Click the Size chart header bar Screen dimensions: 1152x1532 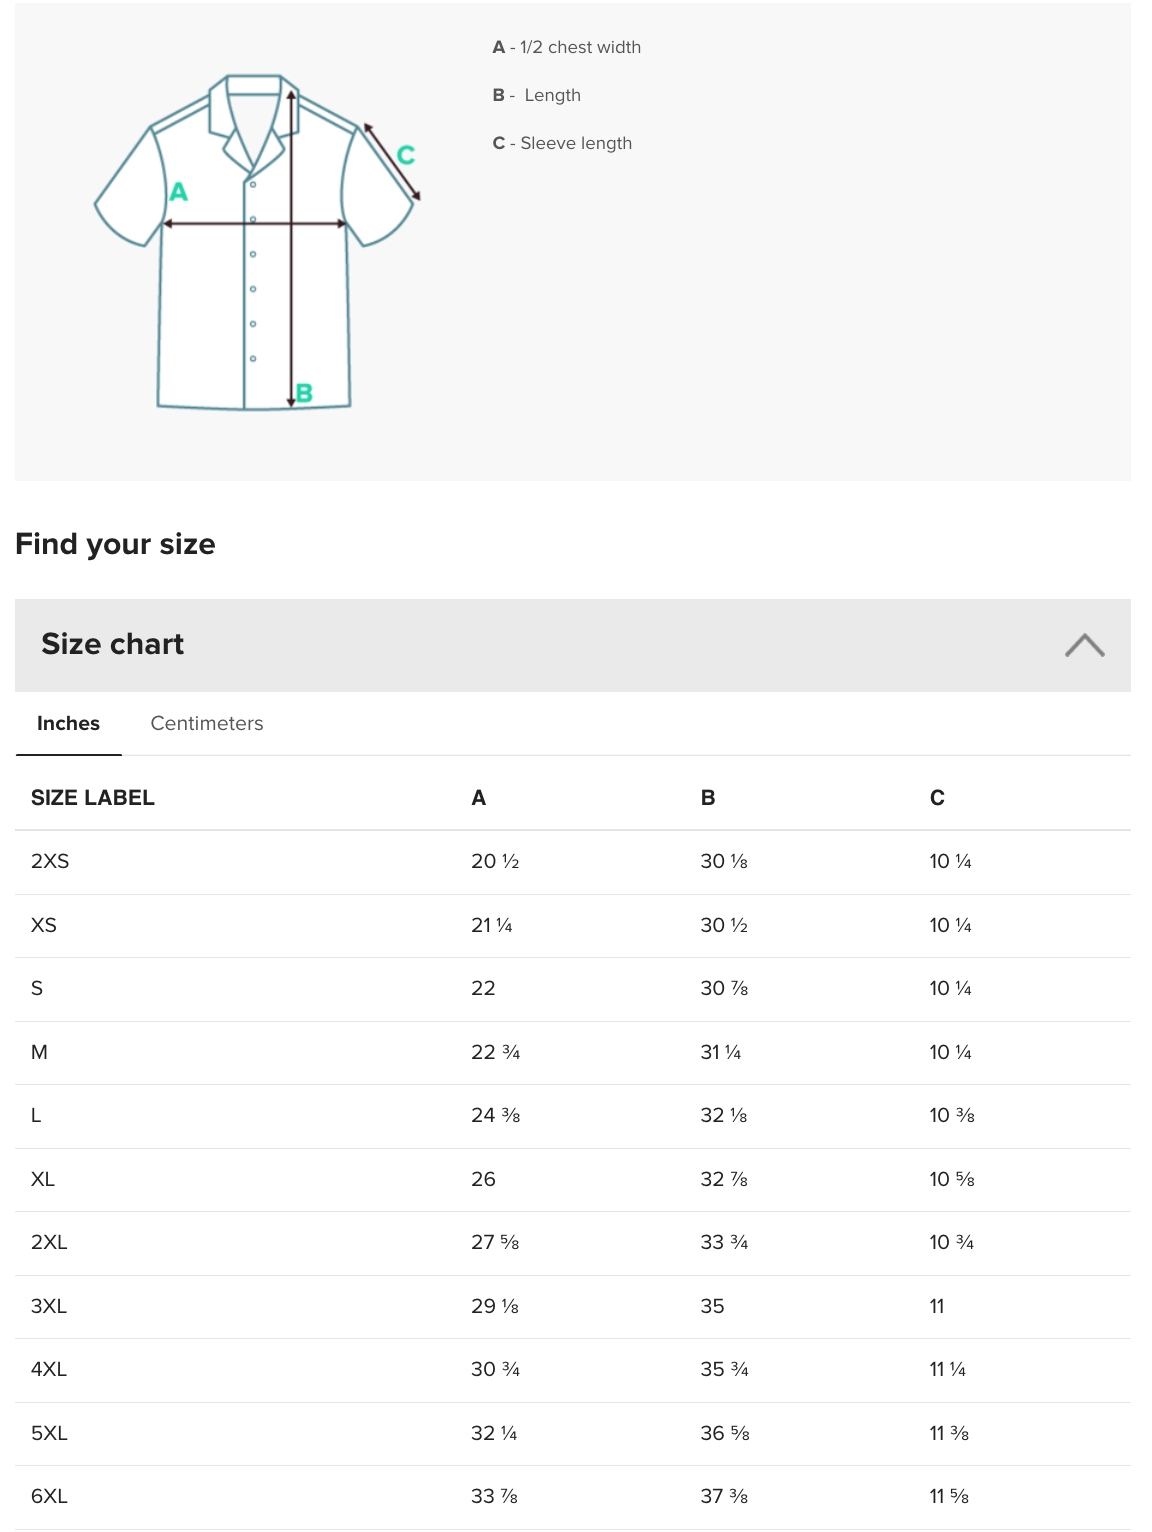pyautogui.click(x=573, y=645)
